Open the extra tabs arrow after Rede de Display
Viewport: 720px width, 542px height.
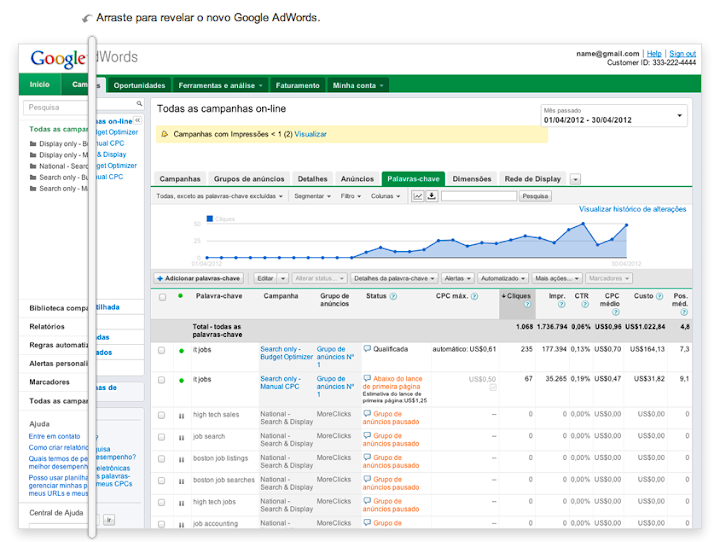coord(575,179)
